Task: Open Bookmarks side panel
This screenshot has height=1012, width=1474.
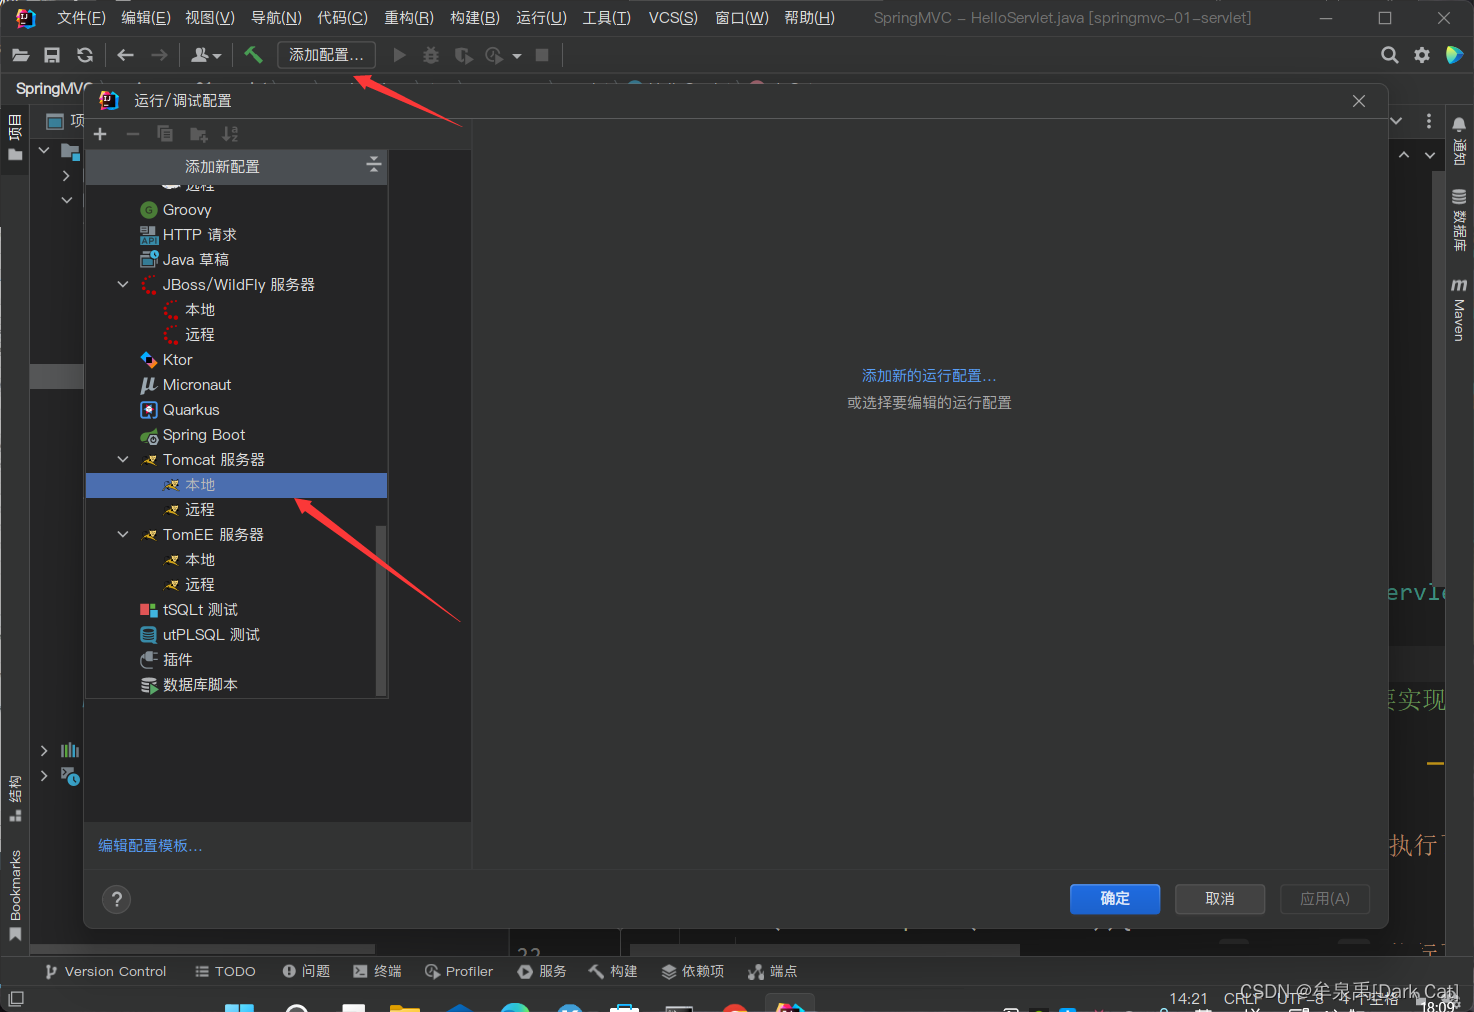Action: coord(15,895)
